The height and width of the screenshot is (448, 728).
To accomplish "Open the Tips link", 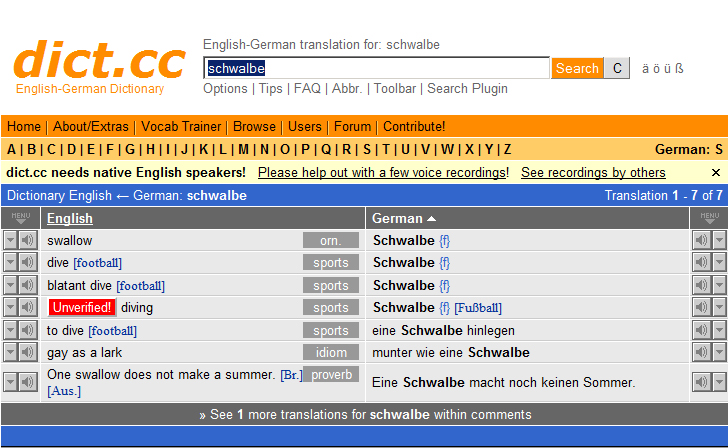I will [x=270, y=88].
